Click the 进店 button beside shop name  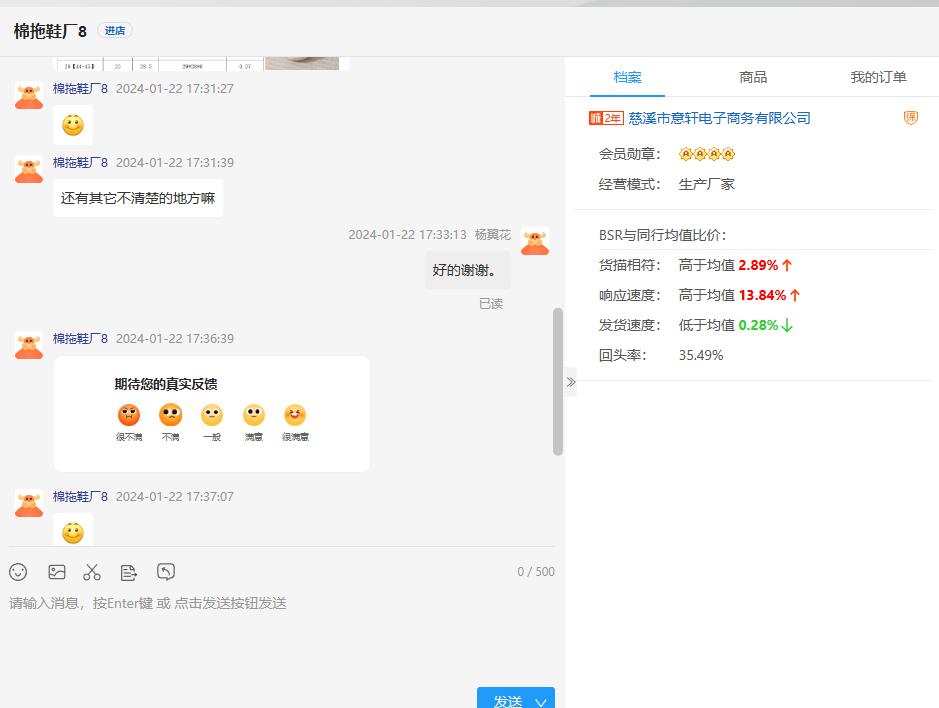pos(115,31)
